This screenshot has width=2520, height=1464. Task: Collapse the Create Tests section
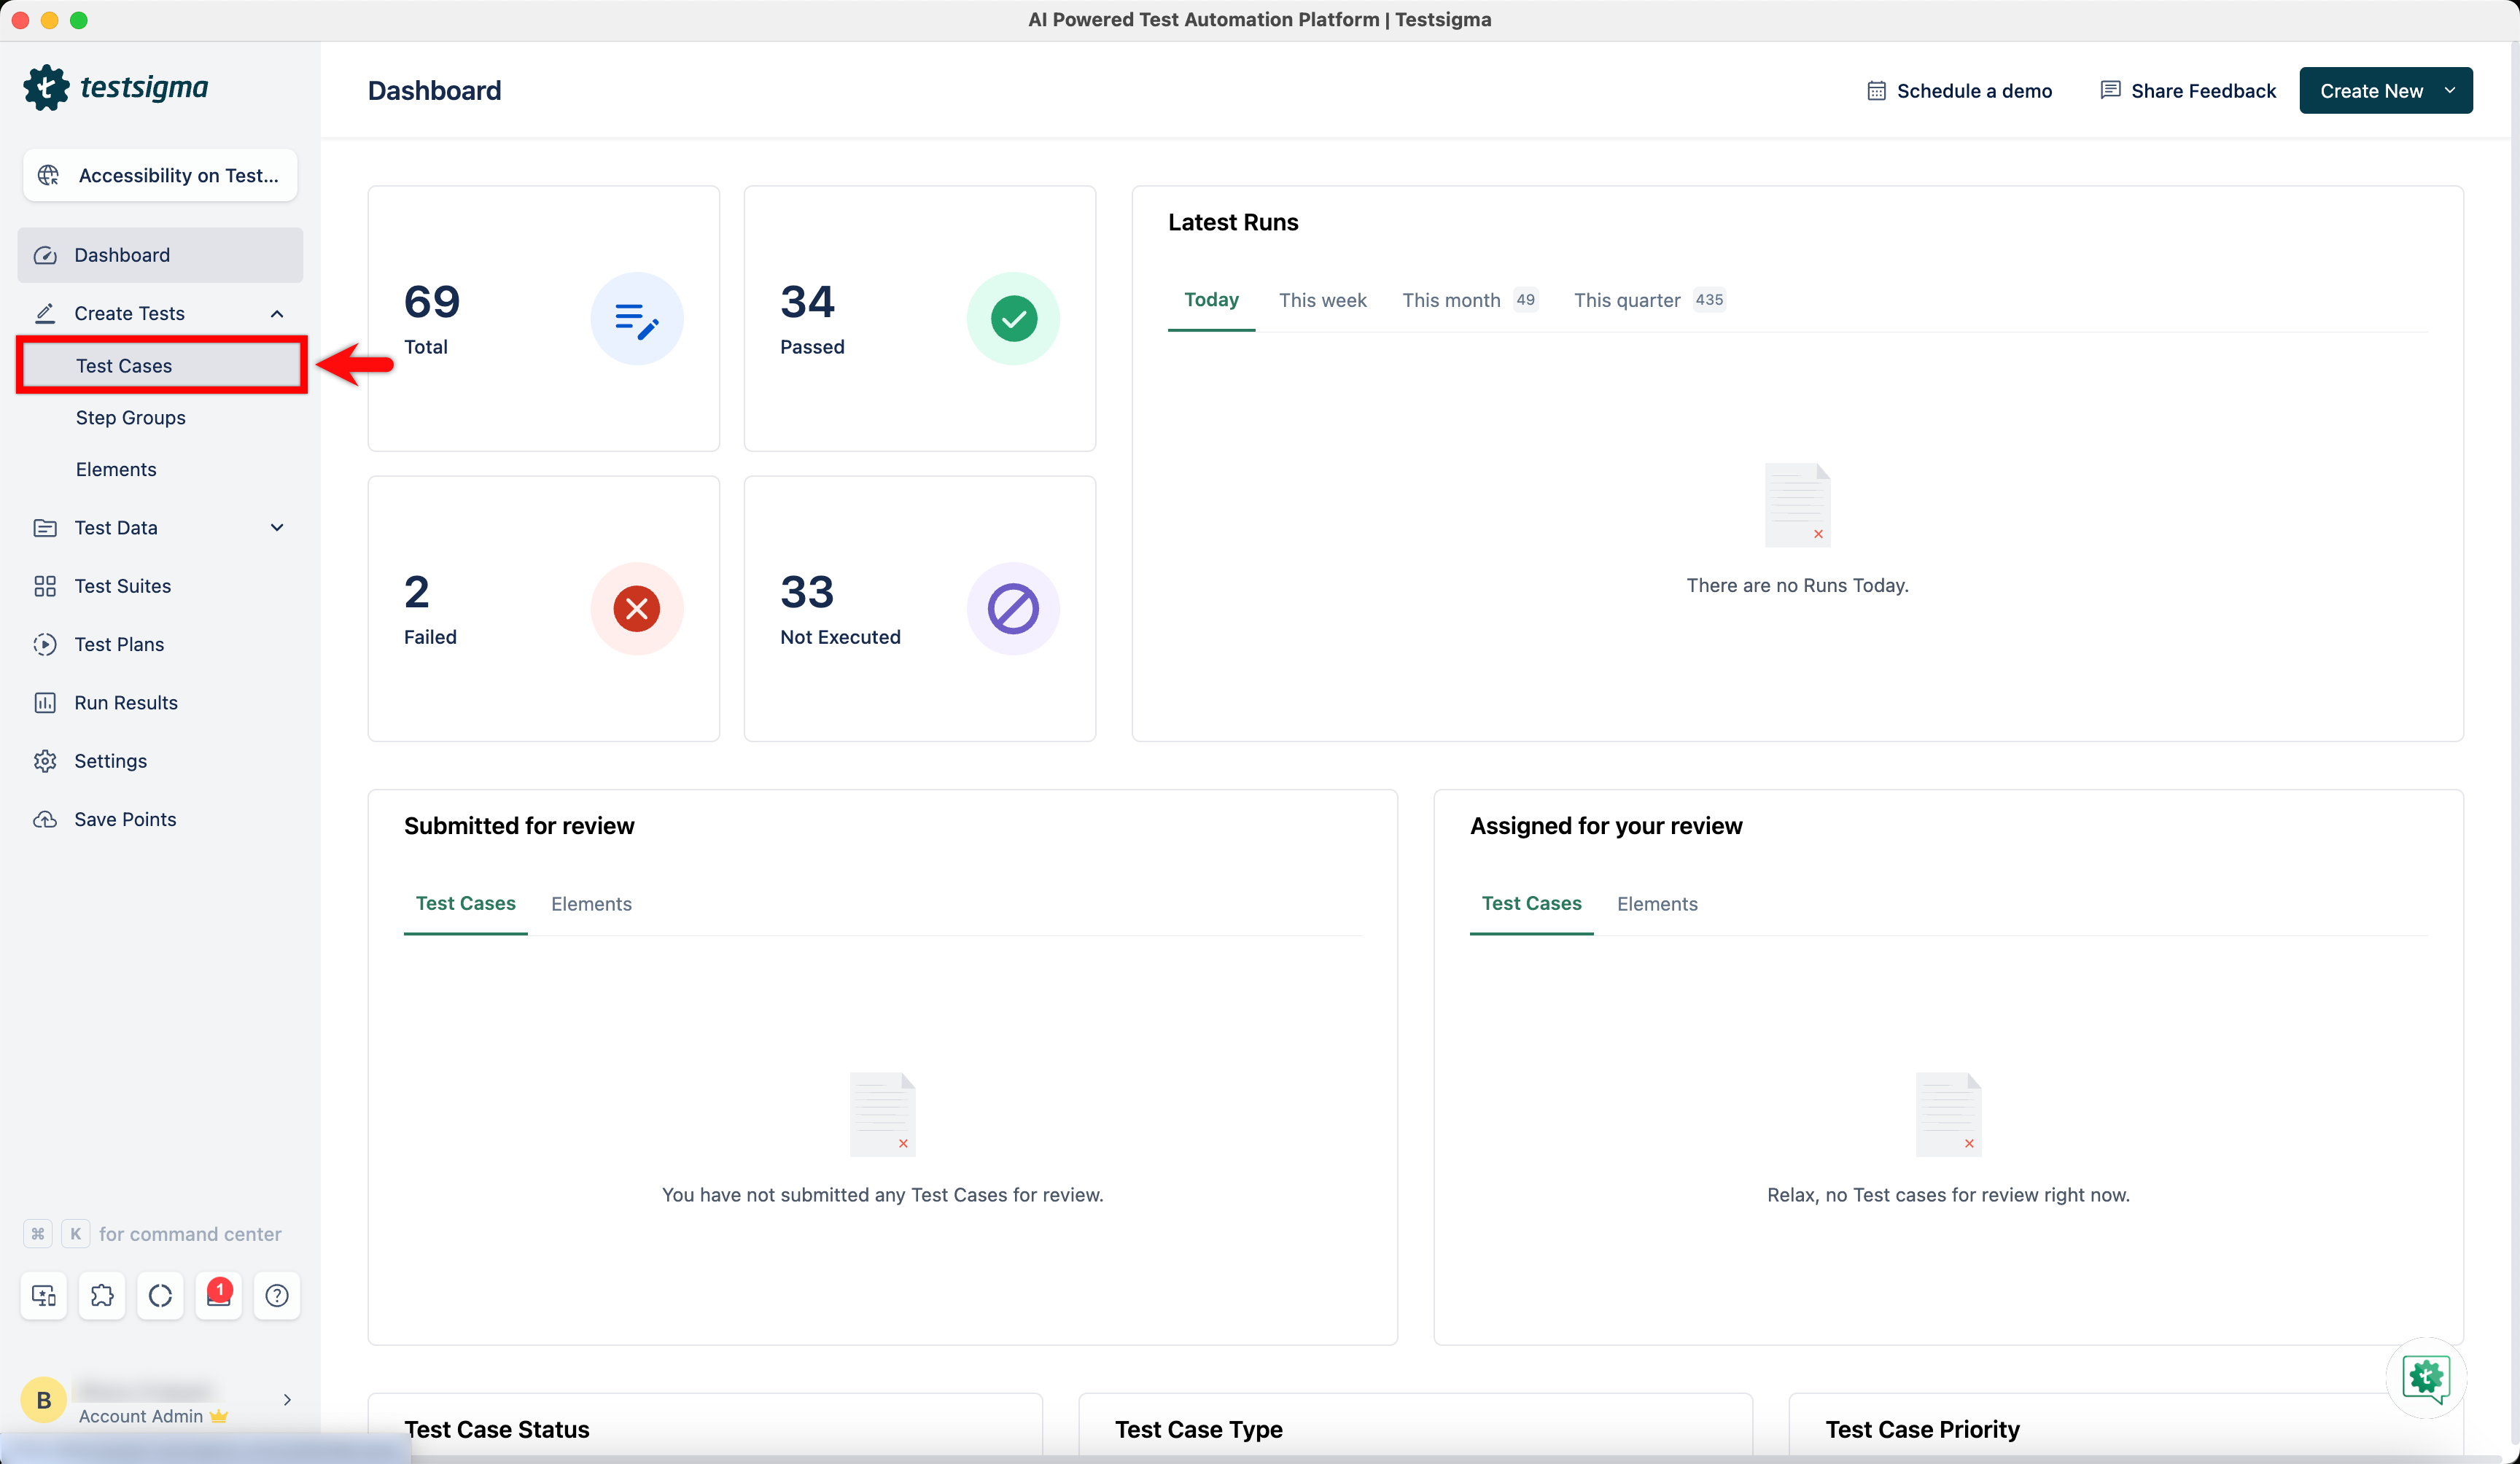point(277,314)
